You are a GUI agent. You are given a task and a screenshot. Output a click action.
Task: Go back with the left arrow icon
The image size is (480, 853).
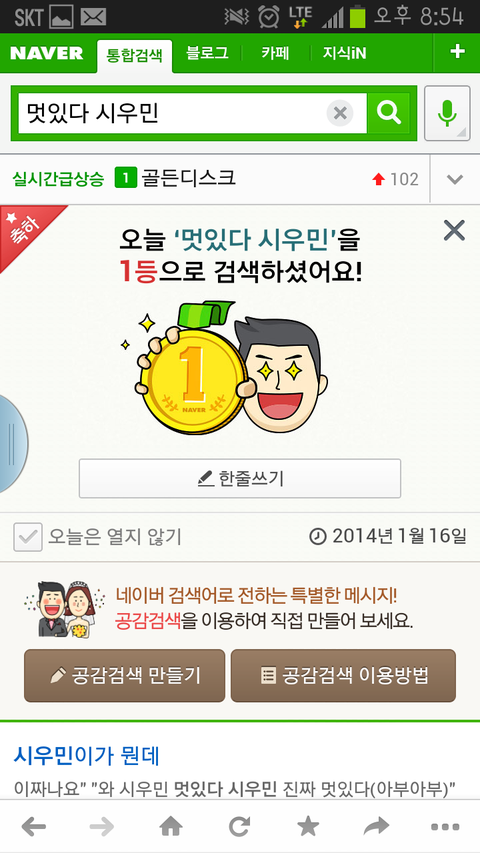34,827
